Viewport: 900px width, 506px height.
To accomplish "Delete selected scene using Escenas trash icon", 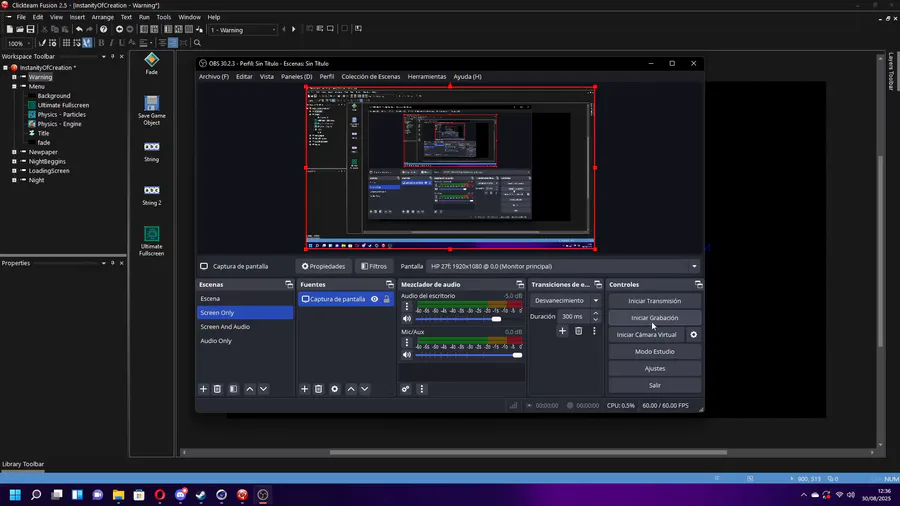I will (218, 389).
